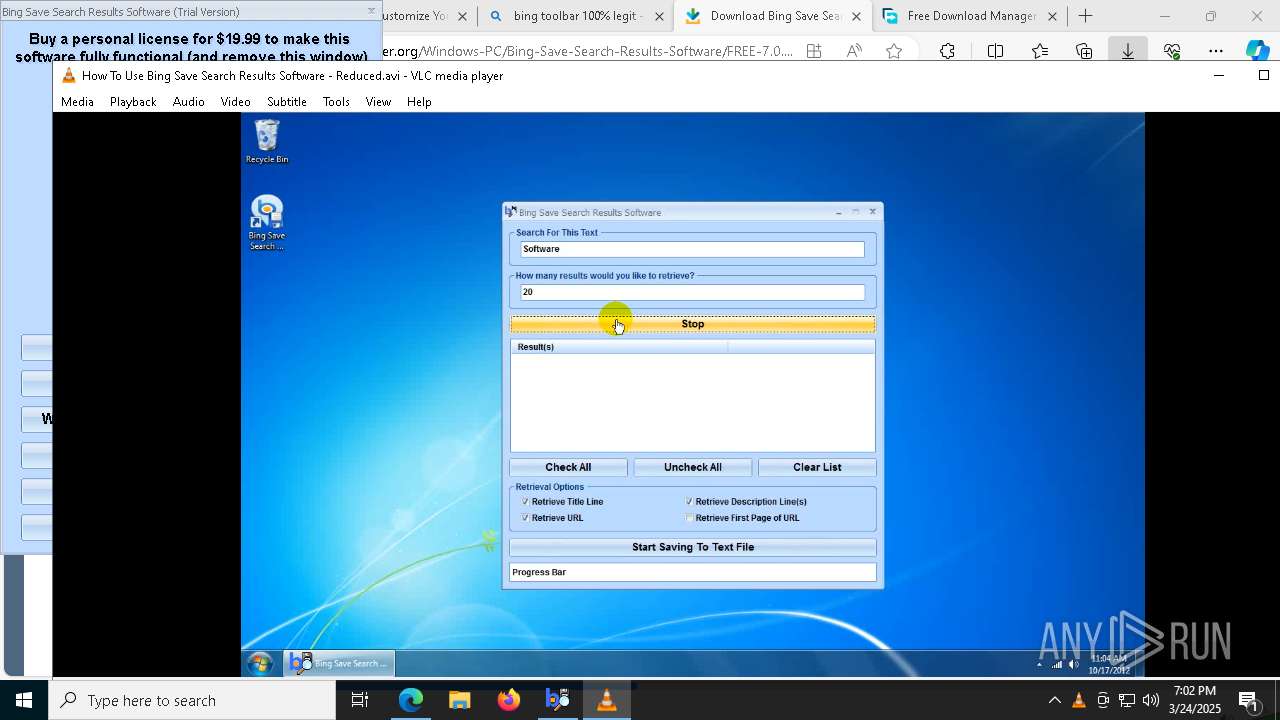
Task: Toggle Edge split screen icon
Action: [x=995, y=51]
